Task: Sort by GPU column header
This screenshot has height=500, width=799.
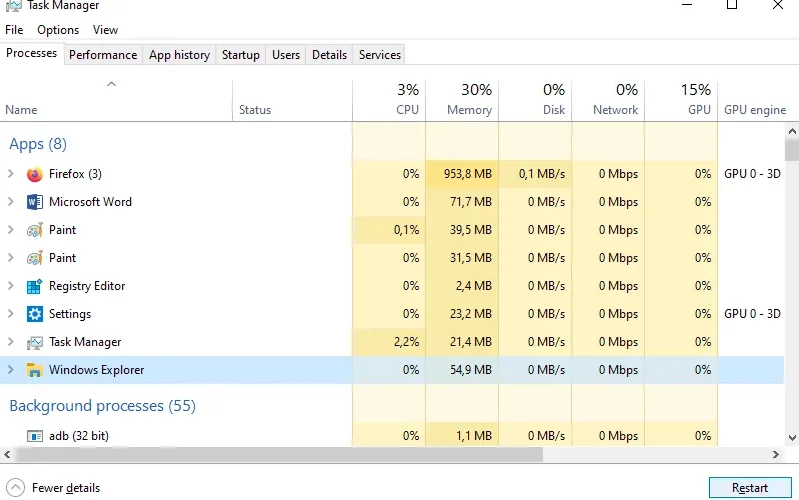Action: 681,101
